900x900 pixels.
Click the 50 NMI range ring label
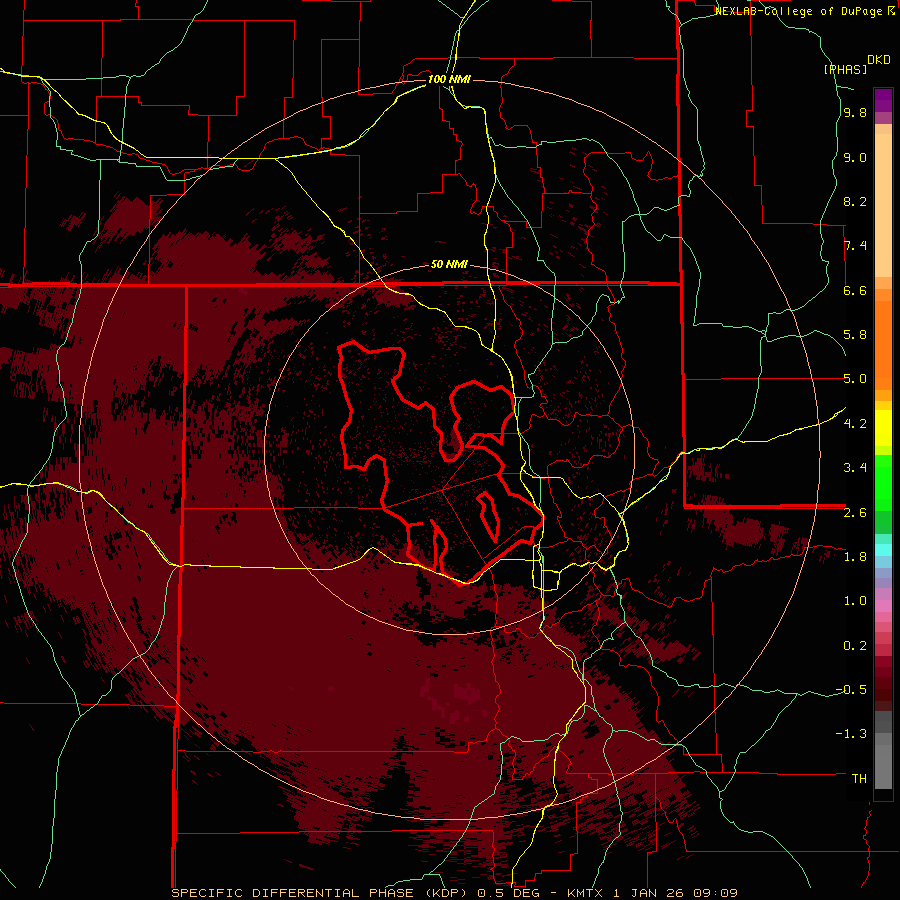449,265
